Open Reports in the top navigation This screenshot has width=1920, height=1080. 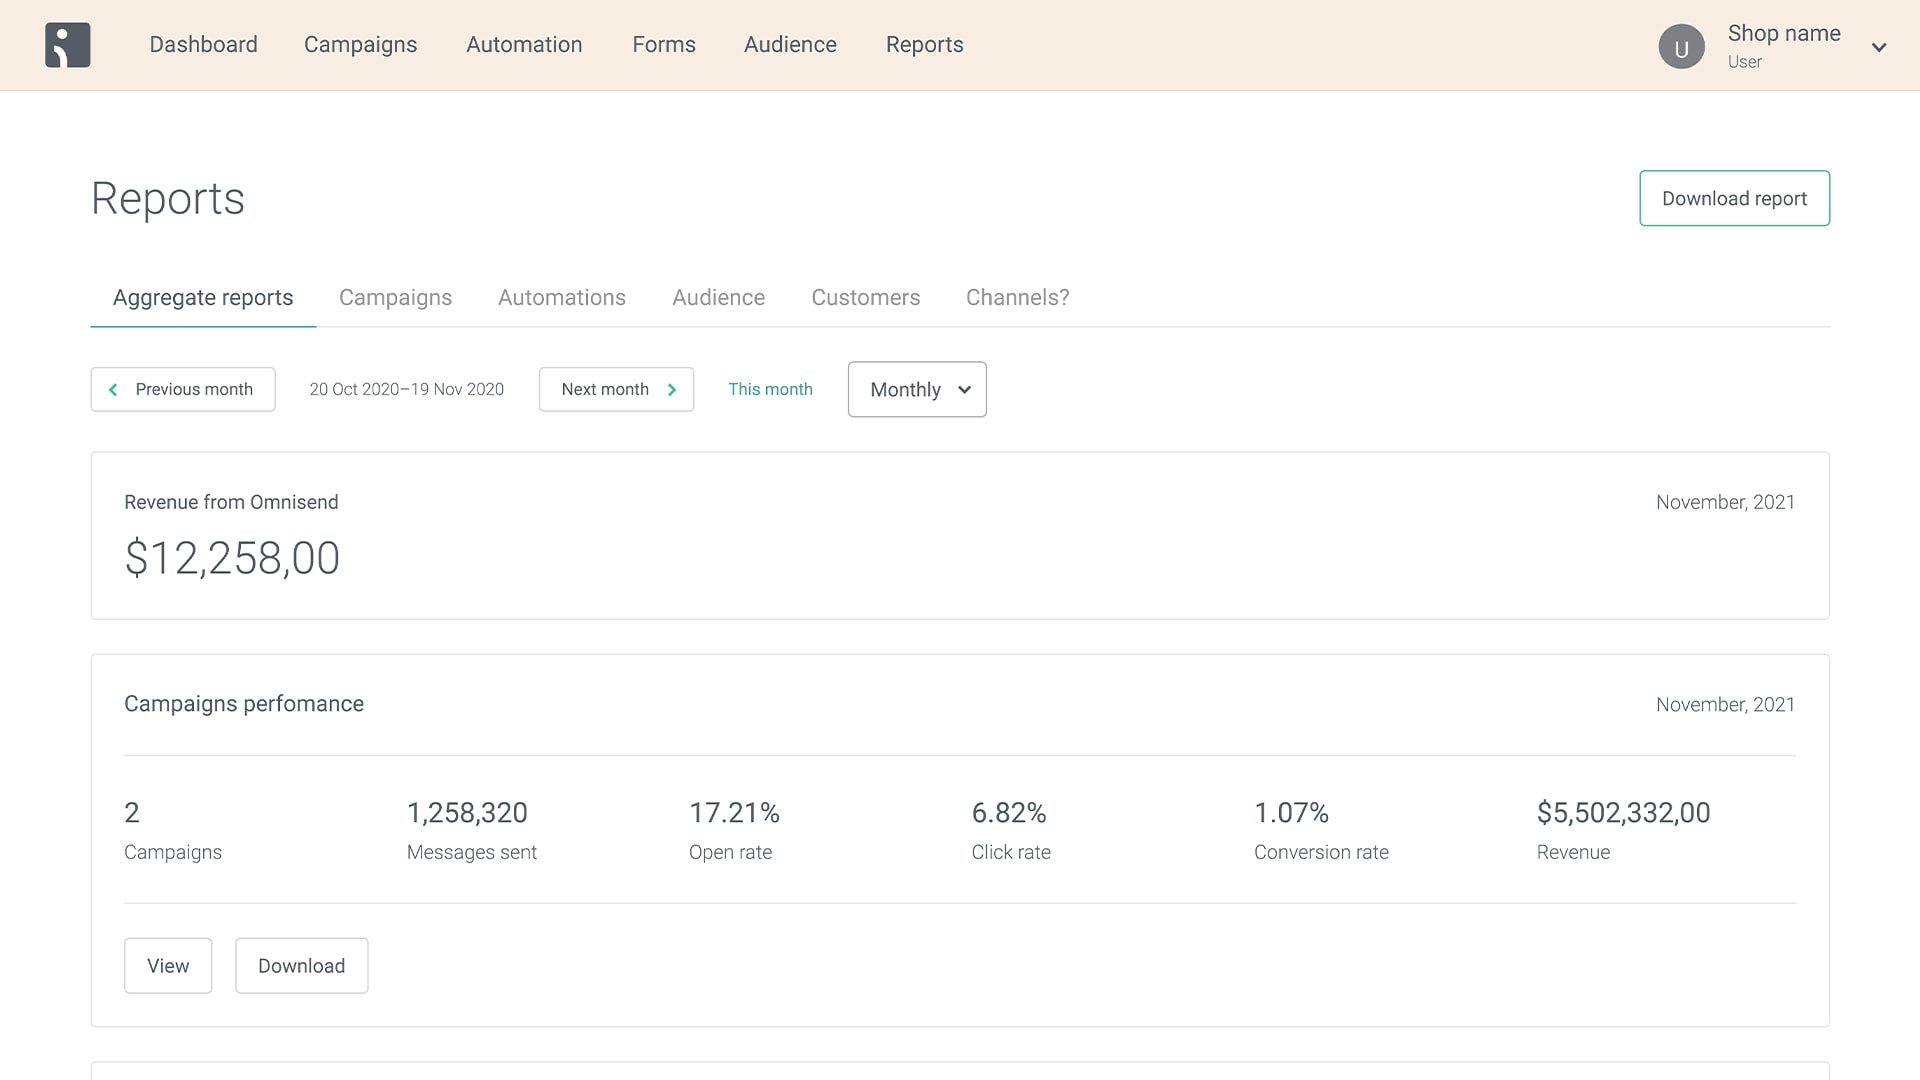click(x=925, y=45)
